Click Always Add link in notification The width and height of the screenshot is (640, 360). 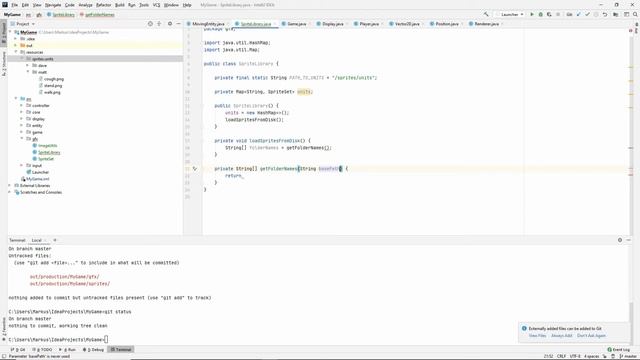pyautogui.click(x=562, y=336)
